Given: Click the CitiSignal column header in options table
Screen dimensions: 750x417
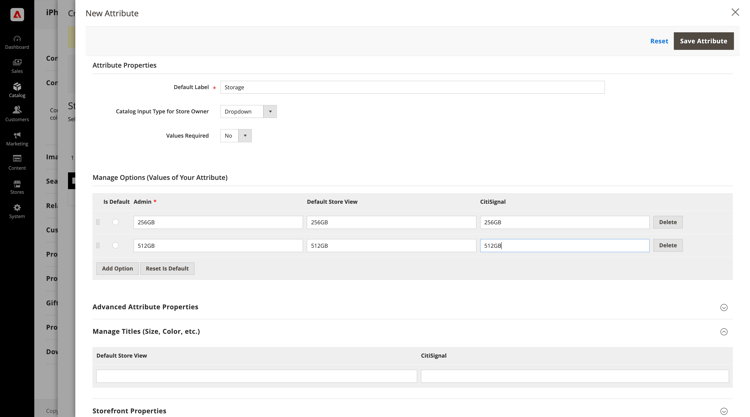Looking at the screenshot, I should pyautogui.click(x=493, y=202).
